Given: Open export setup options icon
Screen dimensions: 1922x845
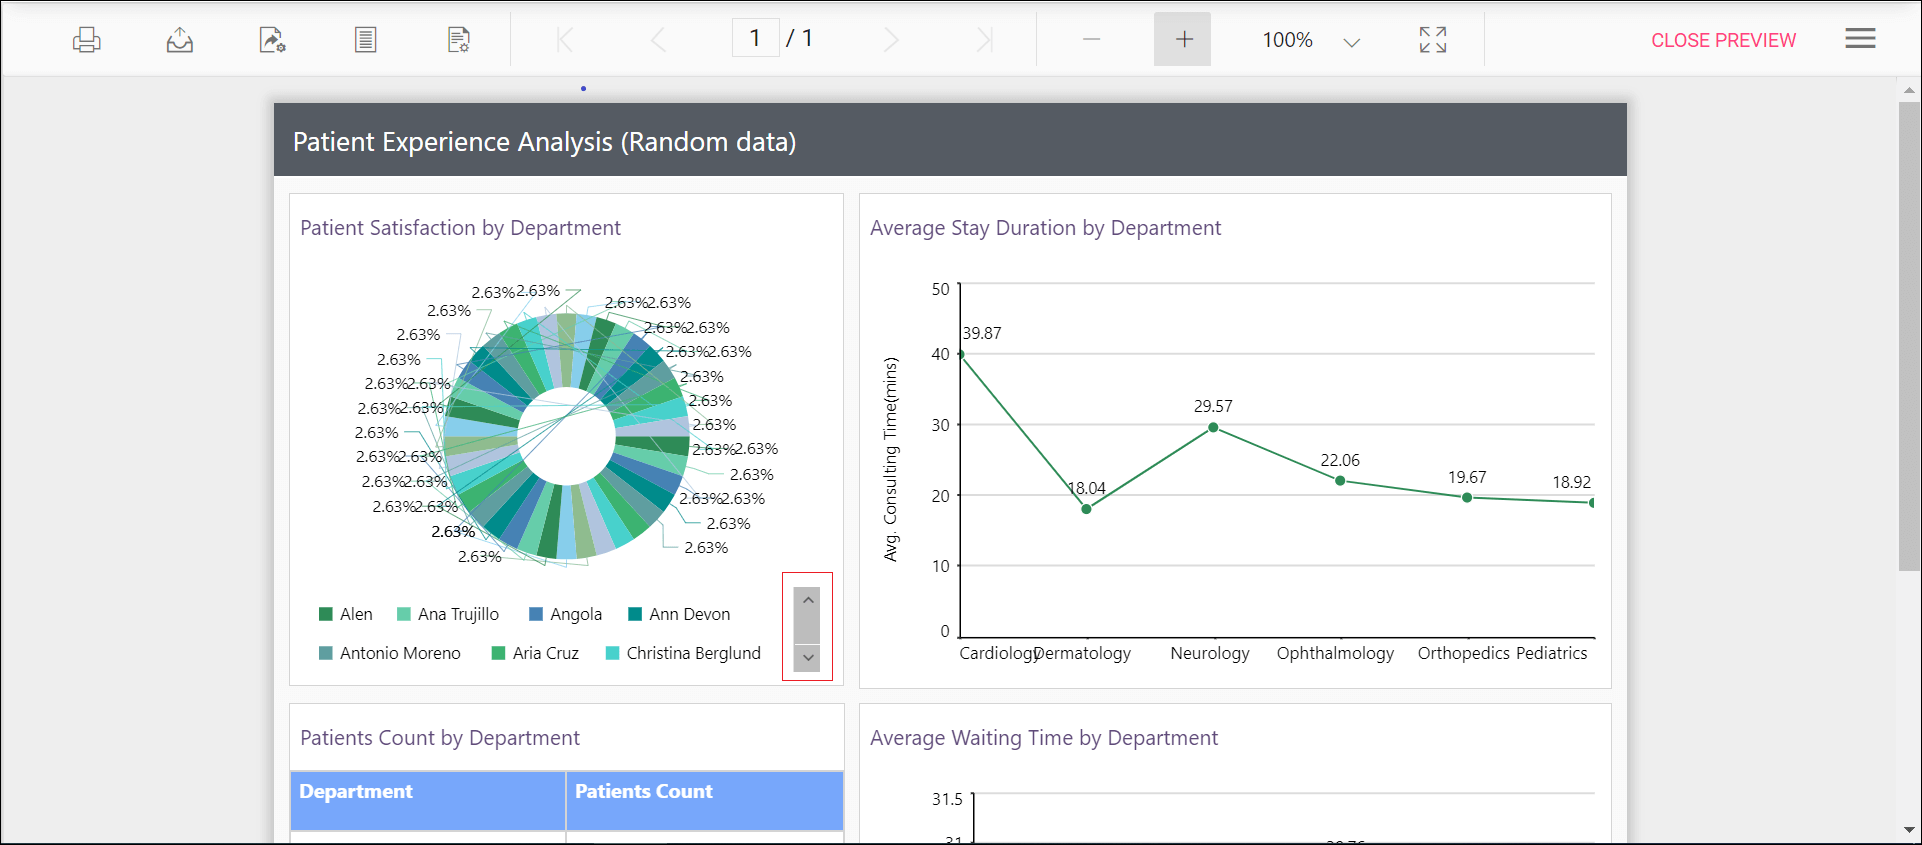Looking at the screenshot, I should [272, 40].
